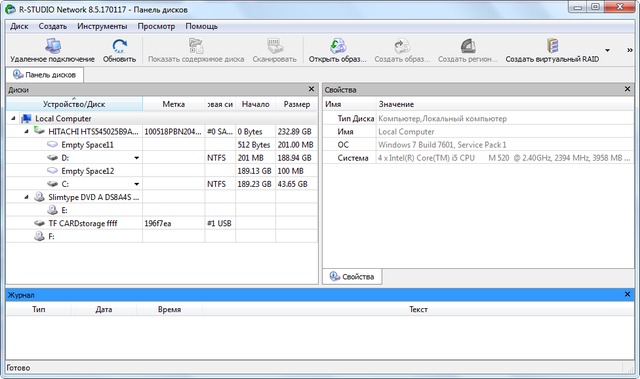
Task: Collapse the Local Computer tree node
Action: pos(13,118)
